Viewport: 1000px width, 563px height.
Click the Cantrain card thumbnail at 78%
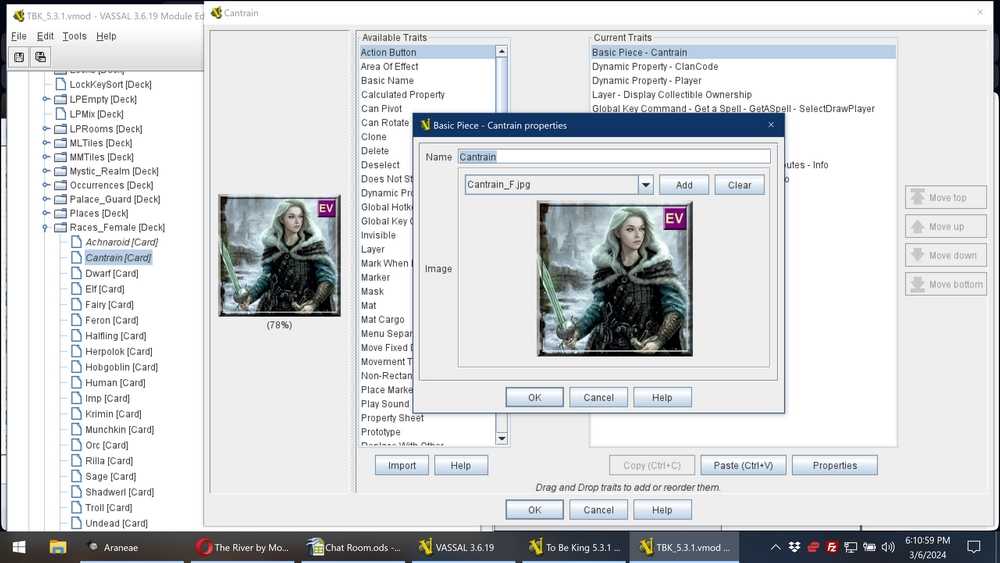click(279, 256)
